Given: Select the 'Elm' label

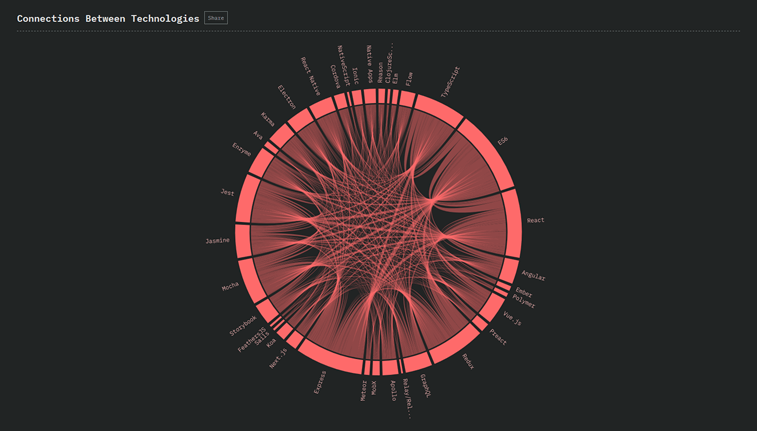Looking at the screenshot, I should (396, 79).
